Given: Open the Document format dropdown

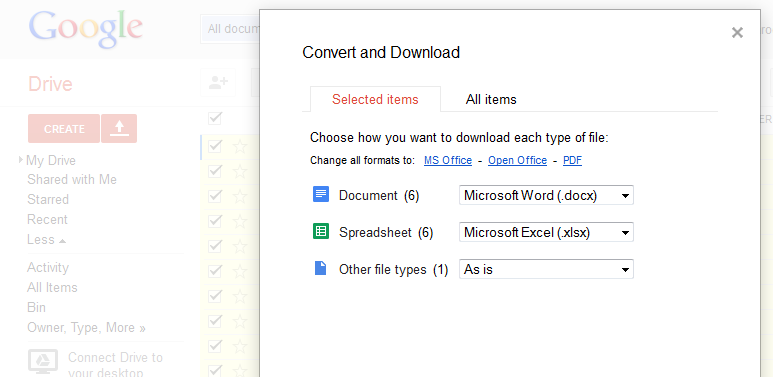Looking at the screenshot, I should click(546, 195).
